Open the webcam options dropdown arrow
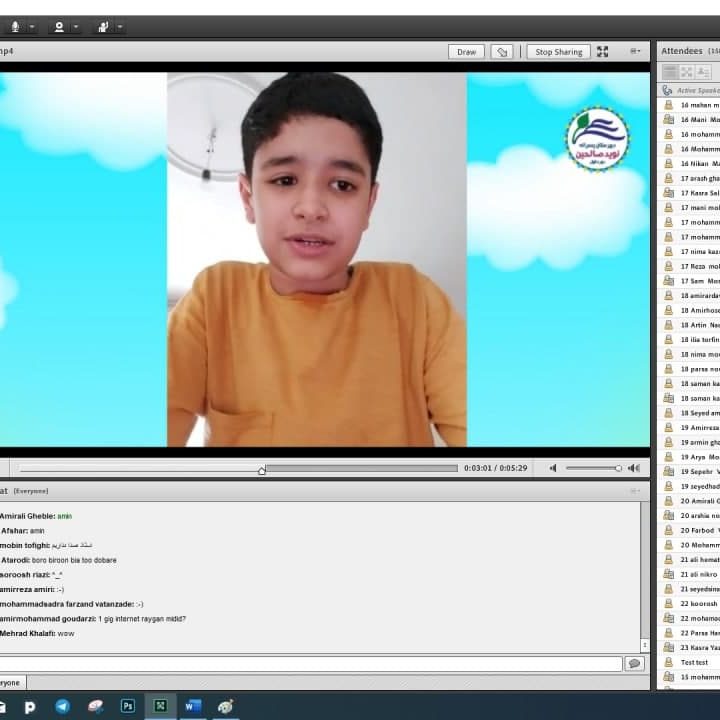 coord(76,27)
